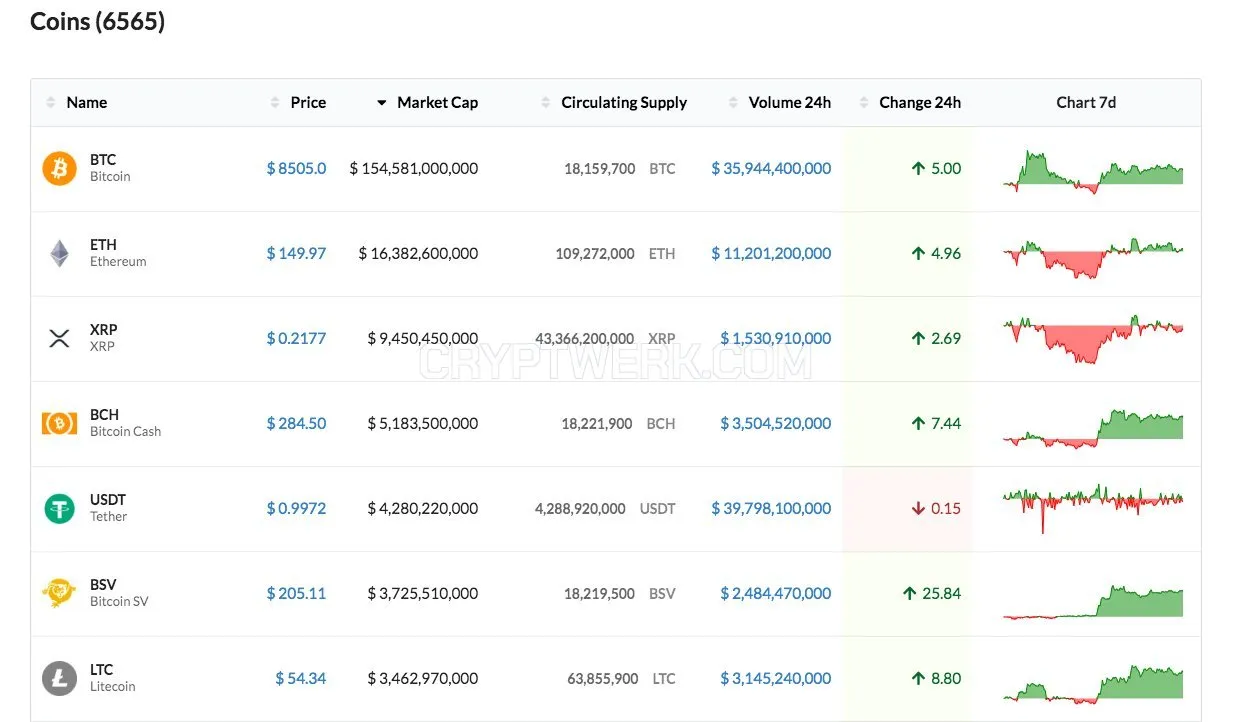
Task: Open the USDT price link $ 0.9972
Action: click(296, 508)
